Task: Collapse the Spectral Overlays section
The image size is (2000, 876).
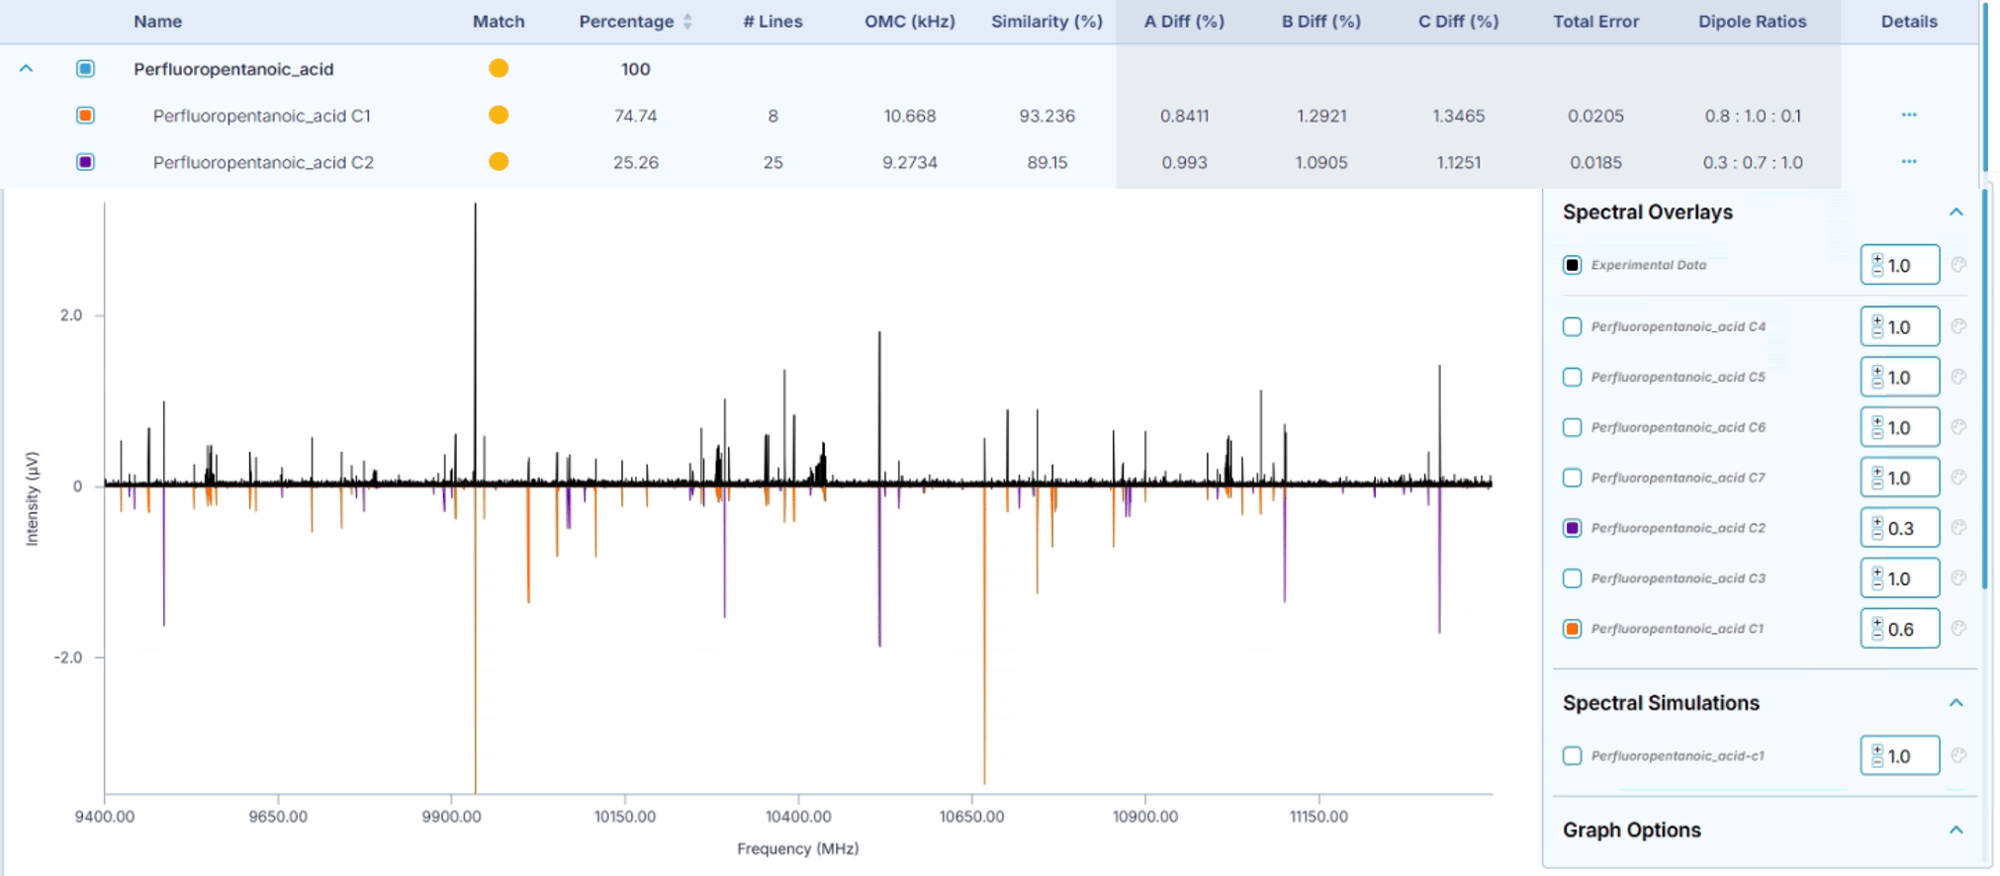Action: coord(1956,212)
